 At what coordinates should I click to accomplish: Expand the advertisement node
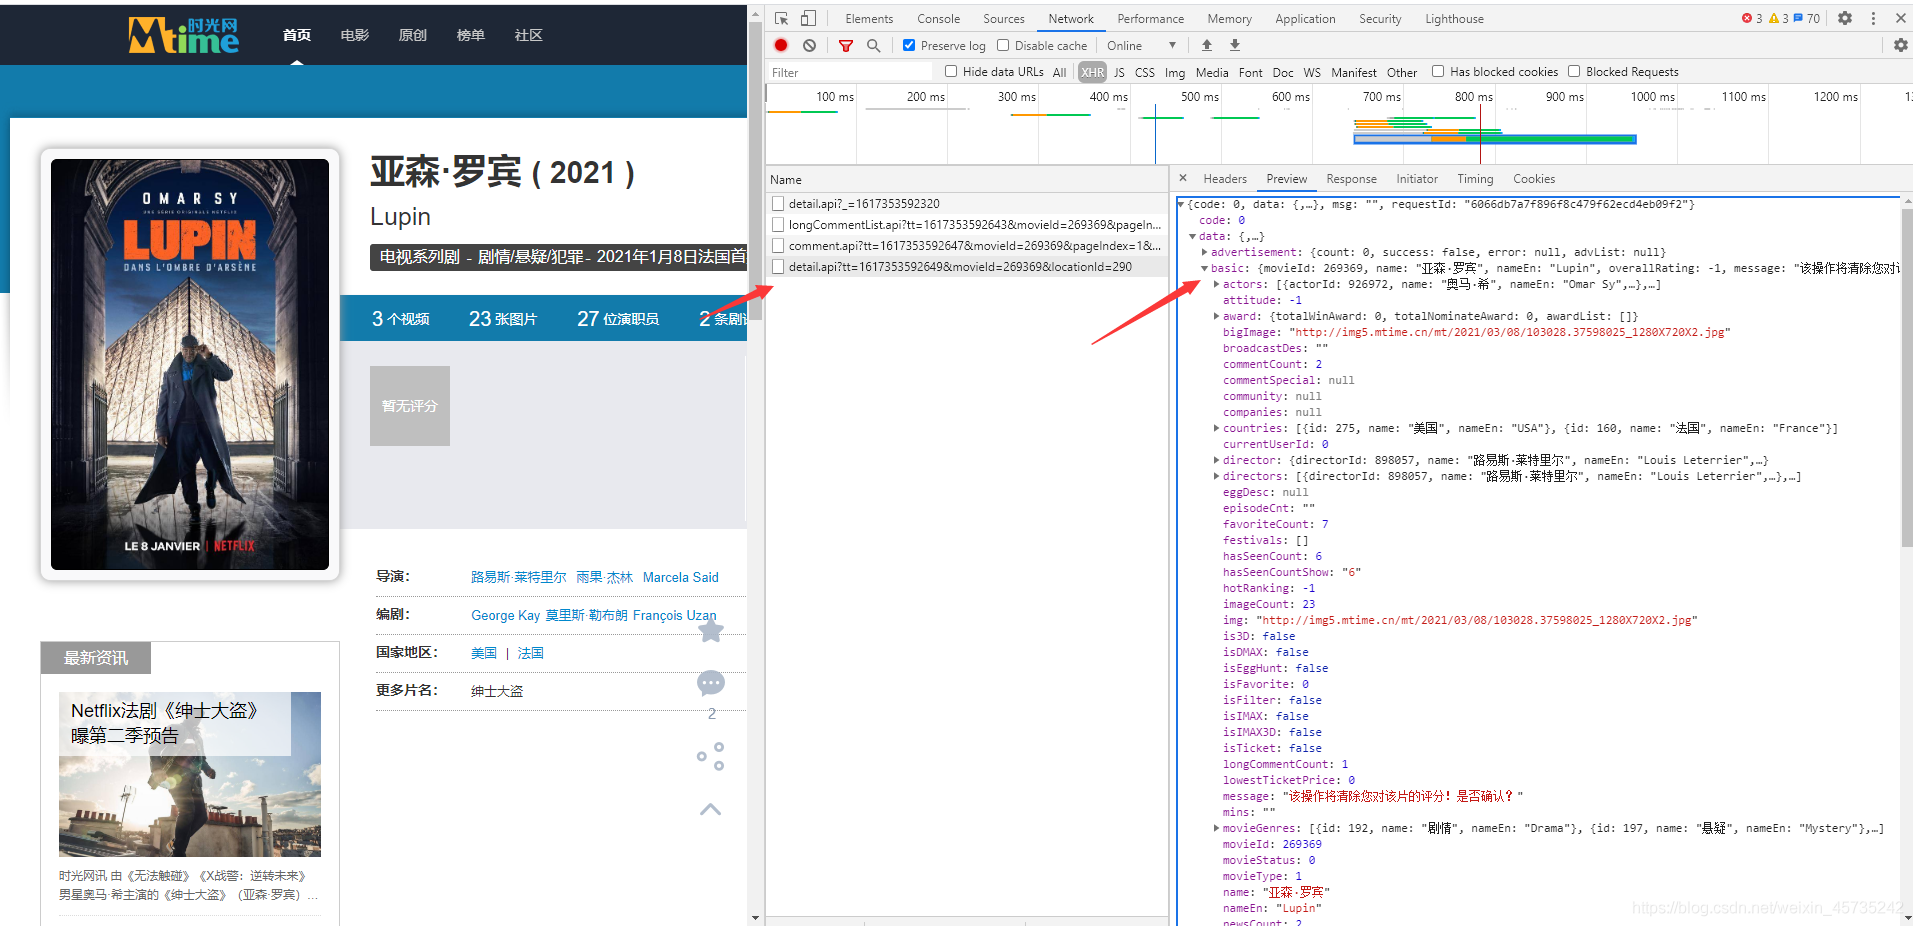[1205, 252]
